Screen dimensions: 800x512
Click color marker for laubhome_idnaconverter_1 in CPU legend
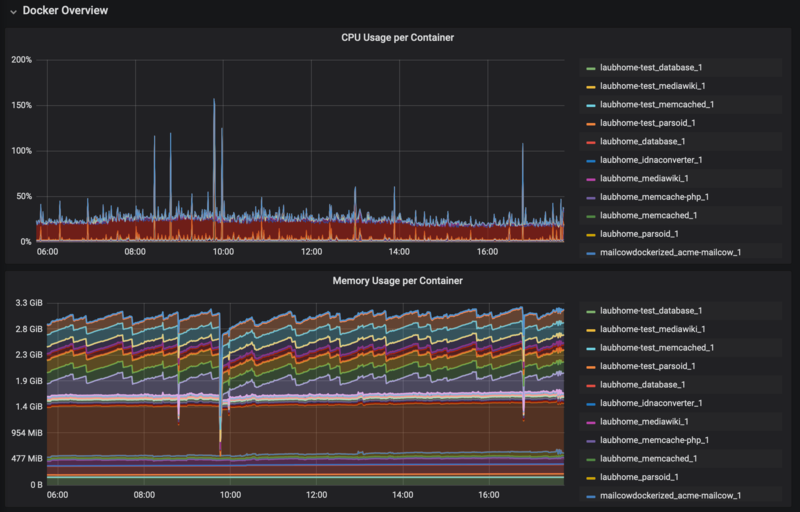pyautogui.click(x=590, y=160)
